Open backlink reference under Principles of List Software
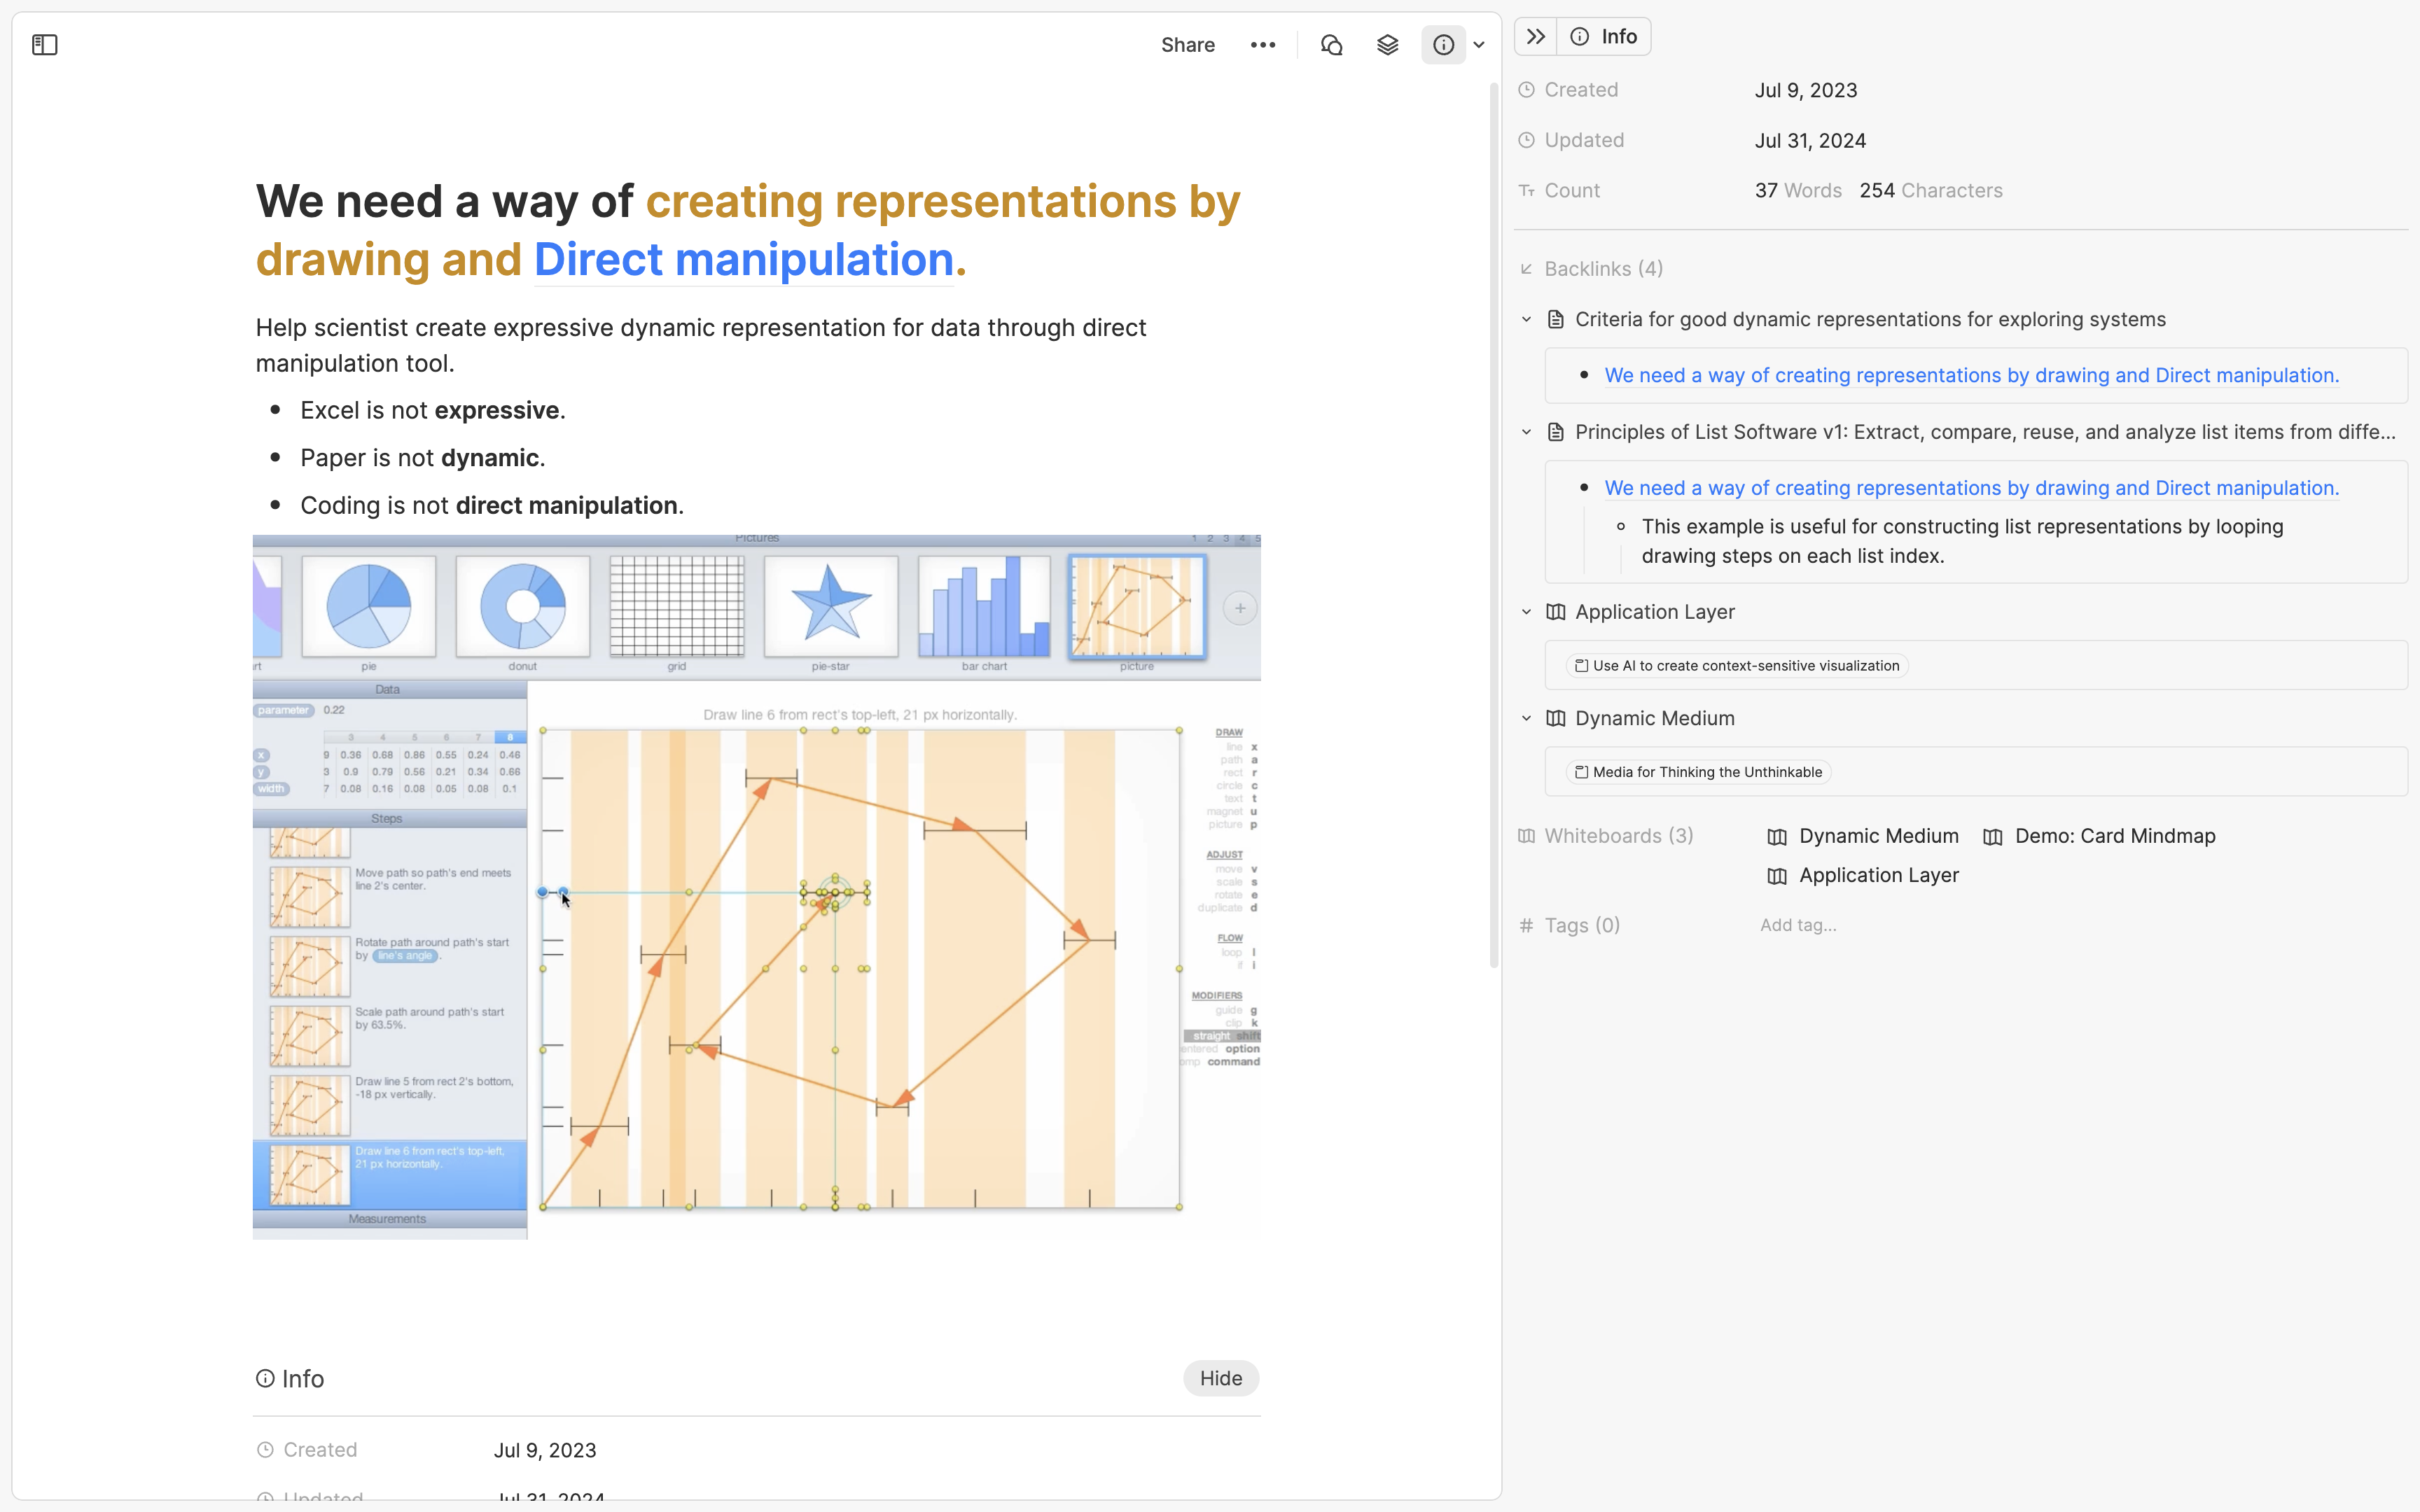This screenshot has width=2420, height=1512. (1971, 489)
